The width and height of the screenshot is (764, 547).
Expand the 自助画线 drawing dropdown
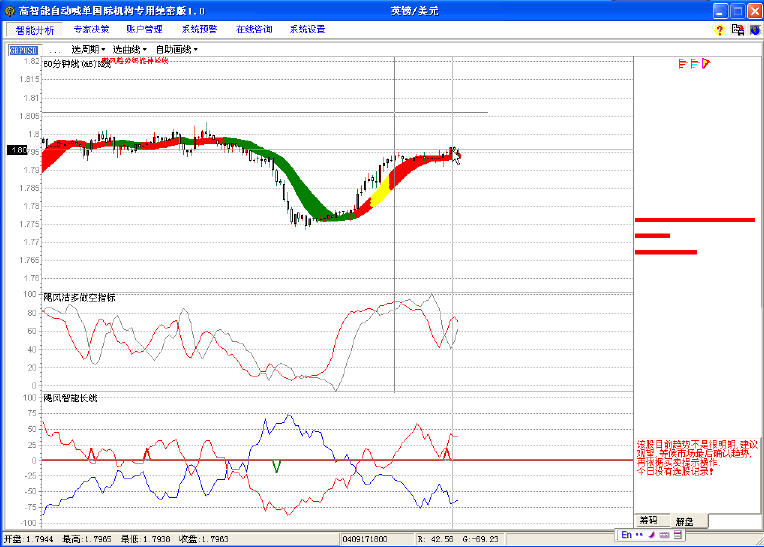(x=176, y=49)
